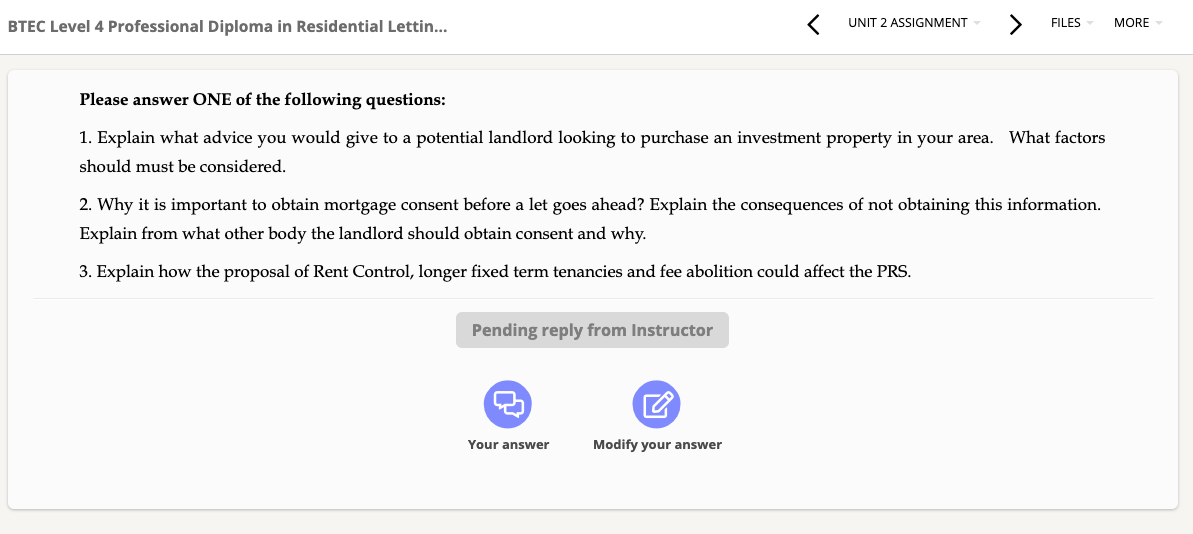
Task: Click the Please answer ONE heading
Action: 262,100
